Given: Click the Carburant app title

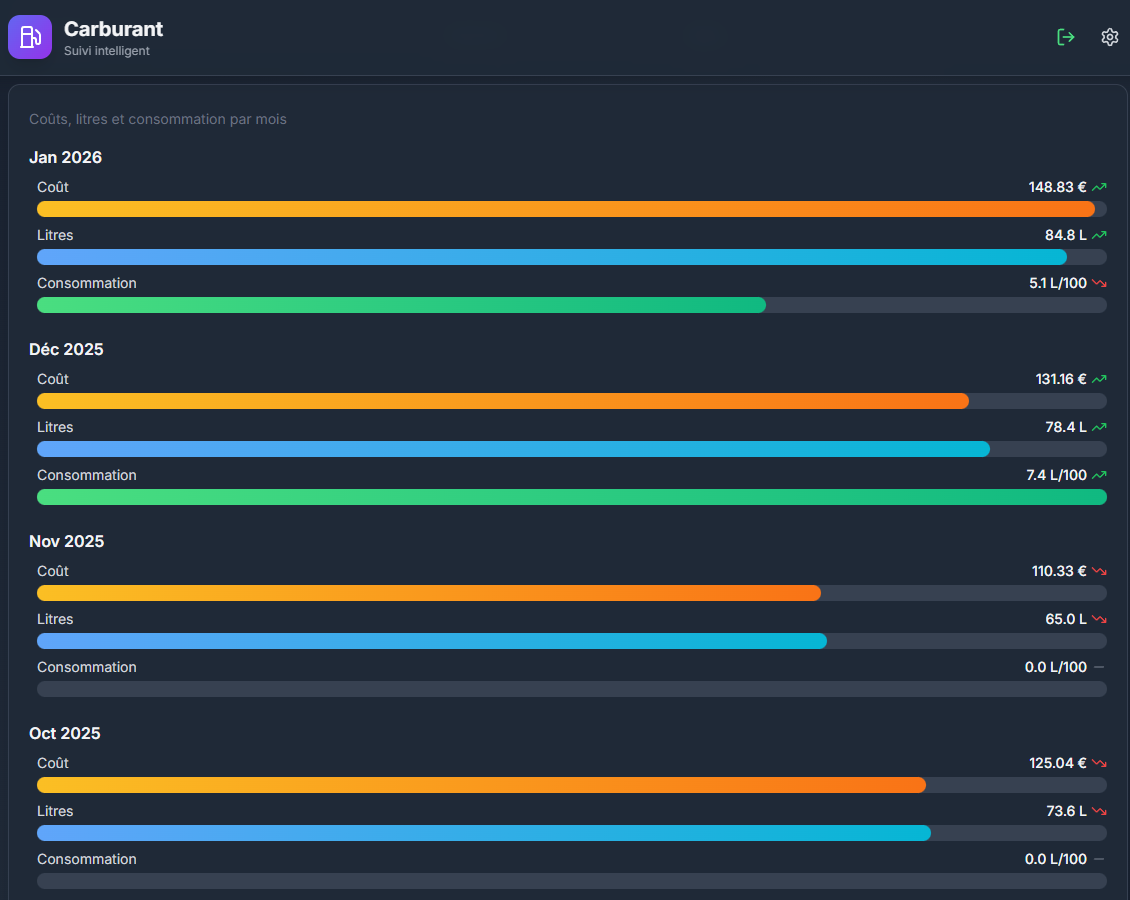Looking at the screenshot, I should pos(113,29).
